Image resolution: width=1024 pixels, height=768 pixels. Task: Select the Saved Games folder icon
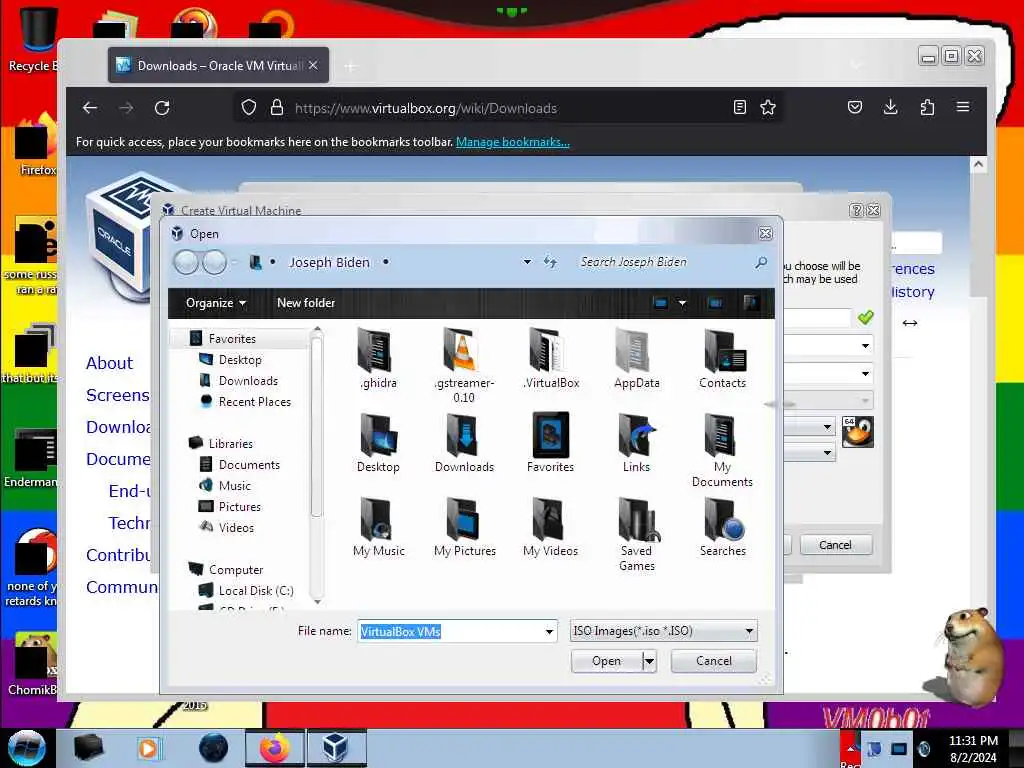pos(636,534)
